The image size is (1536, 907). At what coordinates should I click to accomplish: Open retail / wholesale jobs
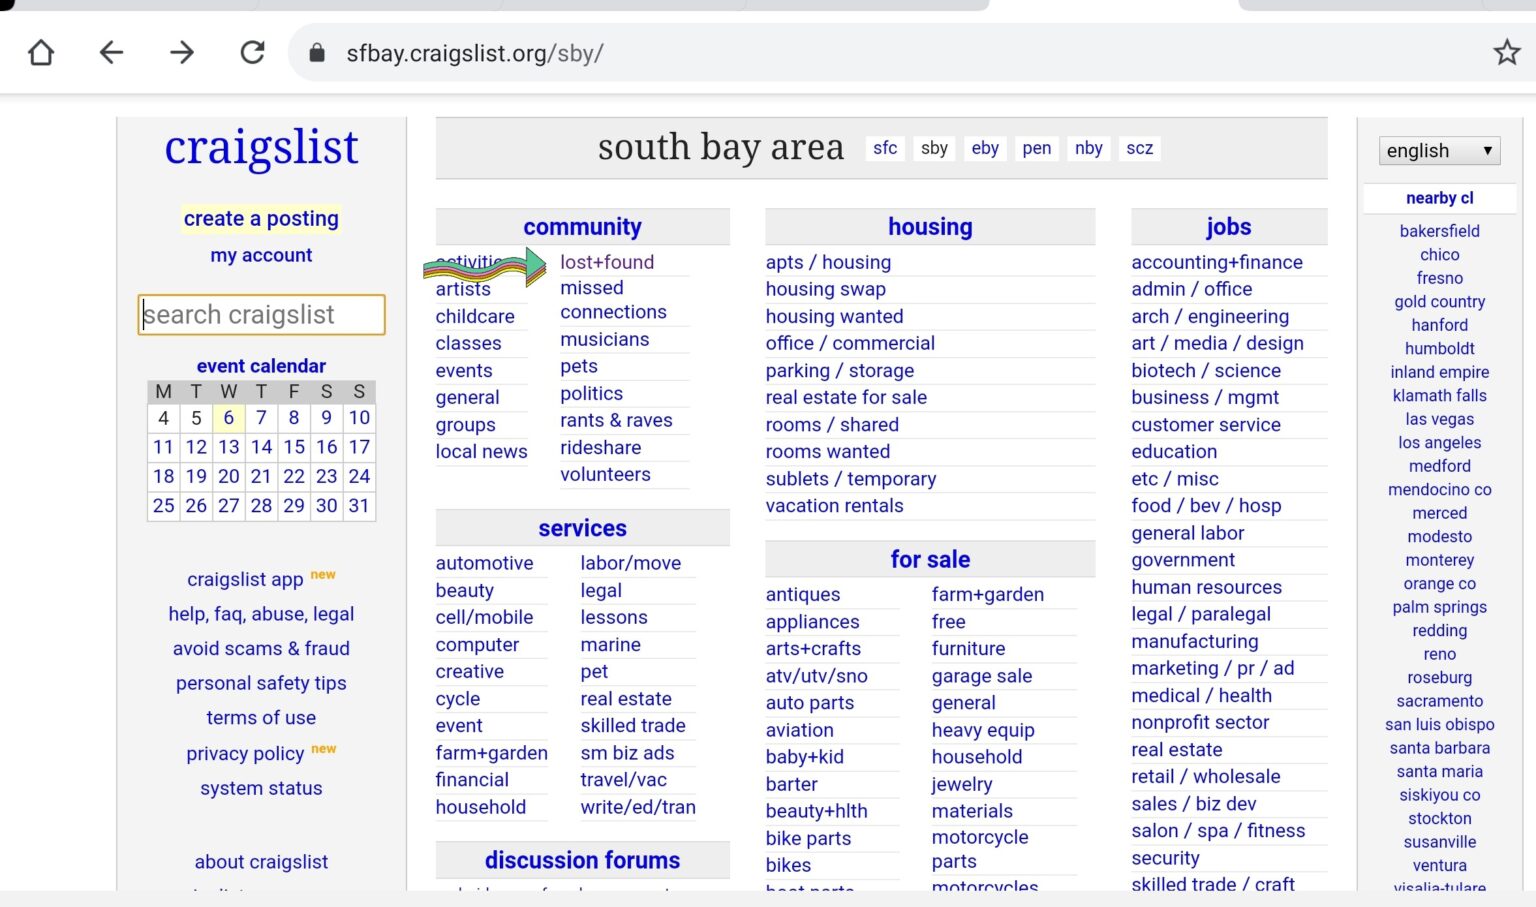1206,776
